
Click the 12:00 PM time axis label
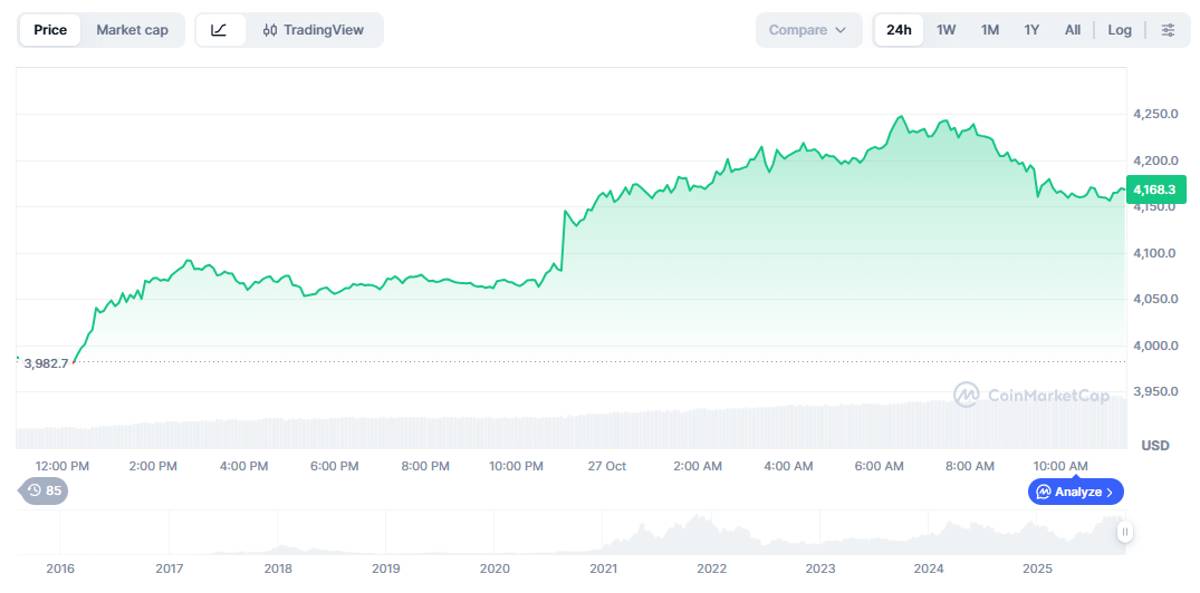coord(62,466)
